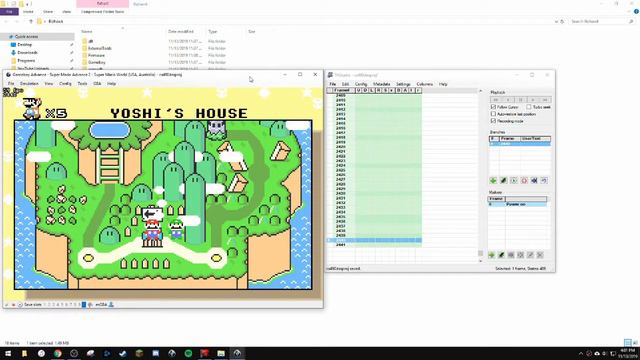Viewport: 640px width, 360px height.
Task: Open Steam from the taskbar
Action: pyautogui.click(x=123, y=353)
